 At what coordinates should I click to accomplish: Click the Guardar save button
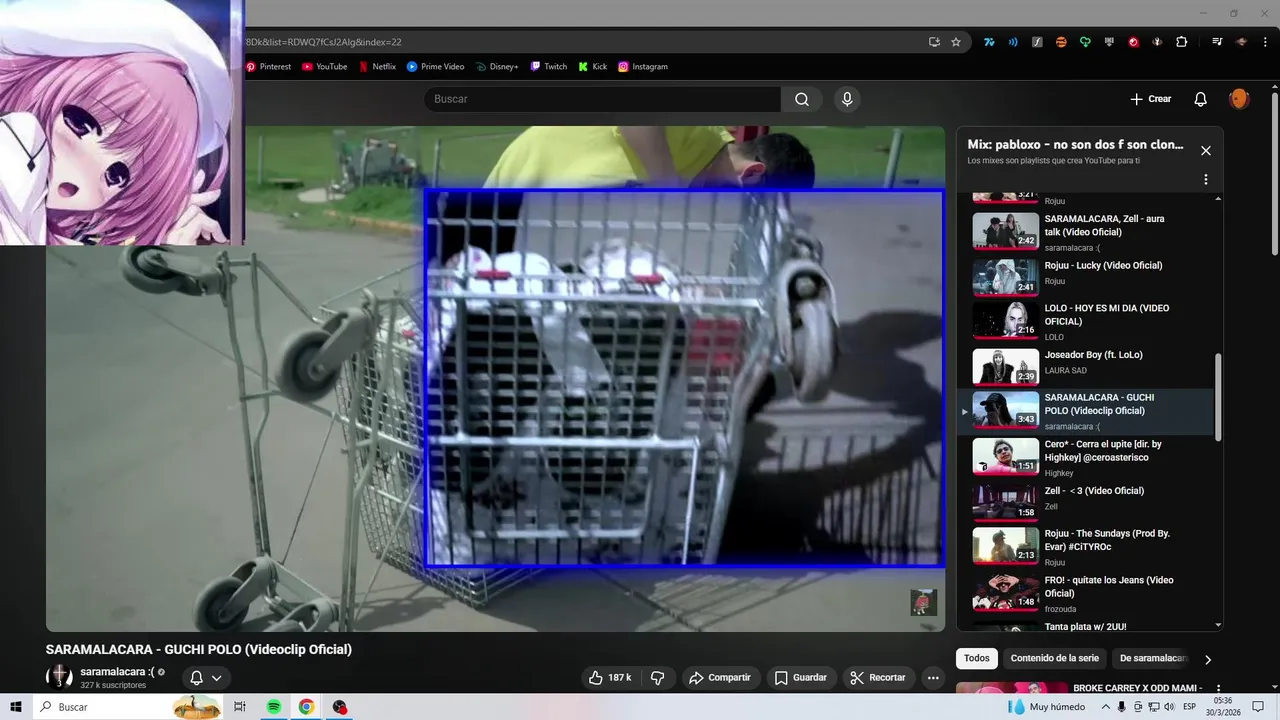tap(801, 677)
